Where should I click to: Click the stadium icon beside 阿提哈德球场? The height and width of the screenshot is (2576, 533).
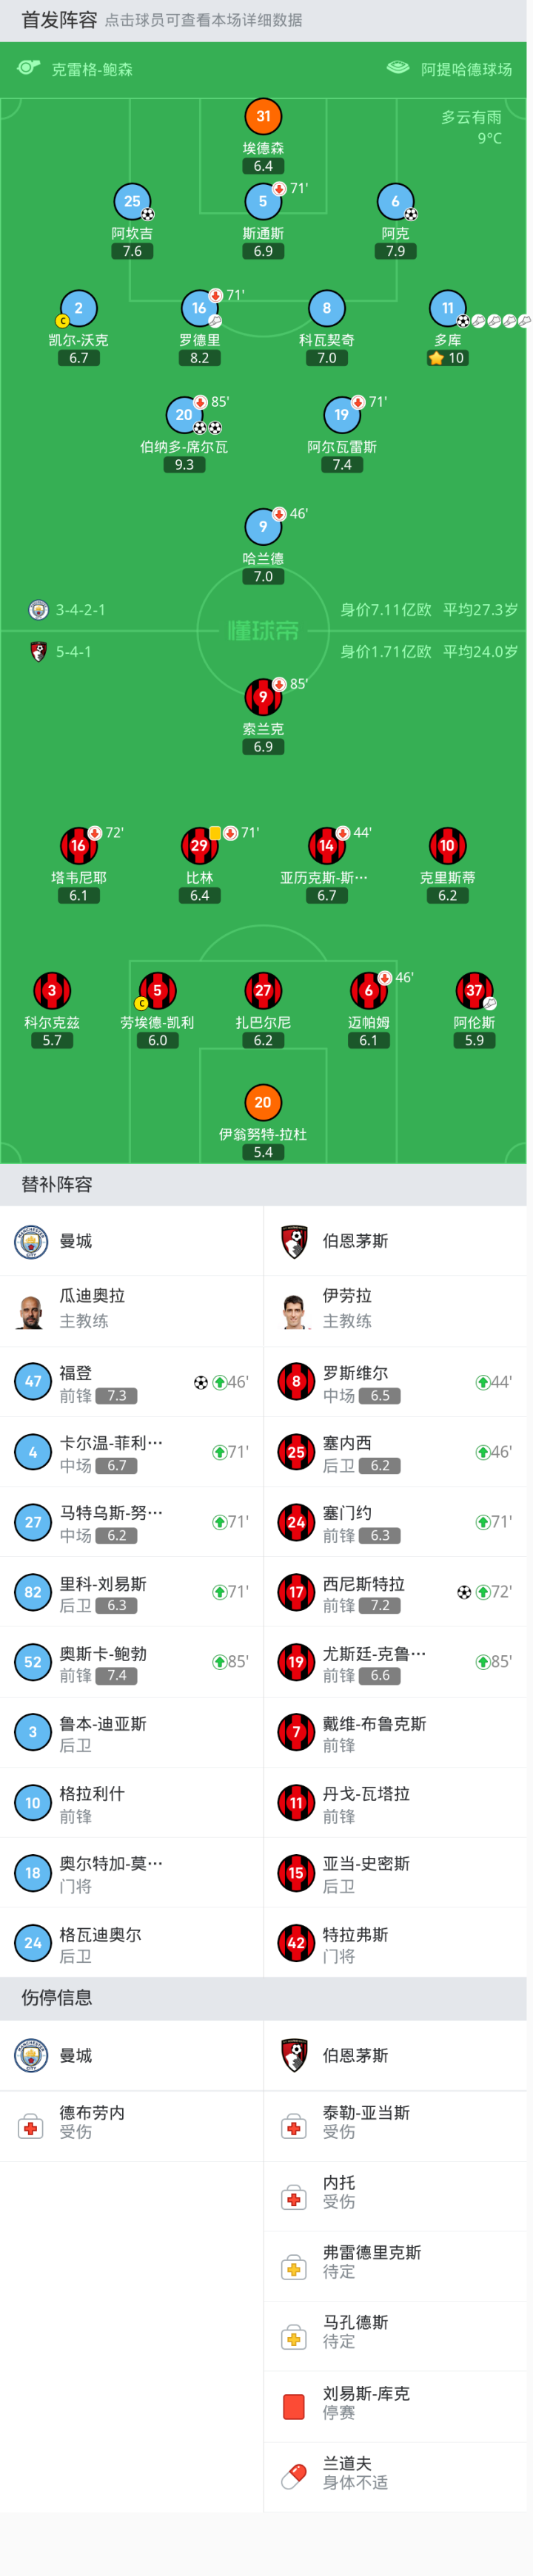pos(397,68)
